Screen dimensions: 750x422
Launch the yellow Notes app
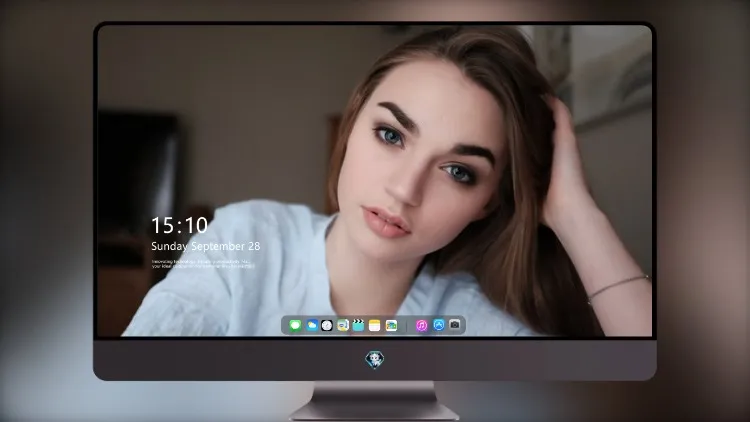[x=375, y=325]
